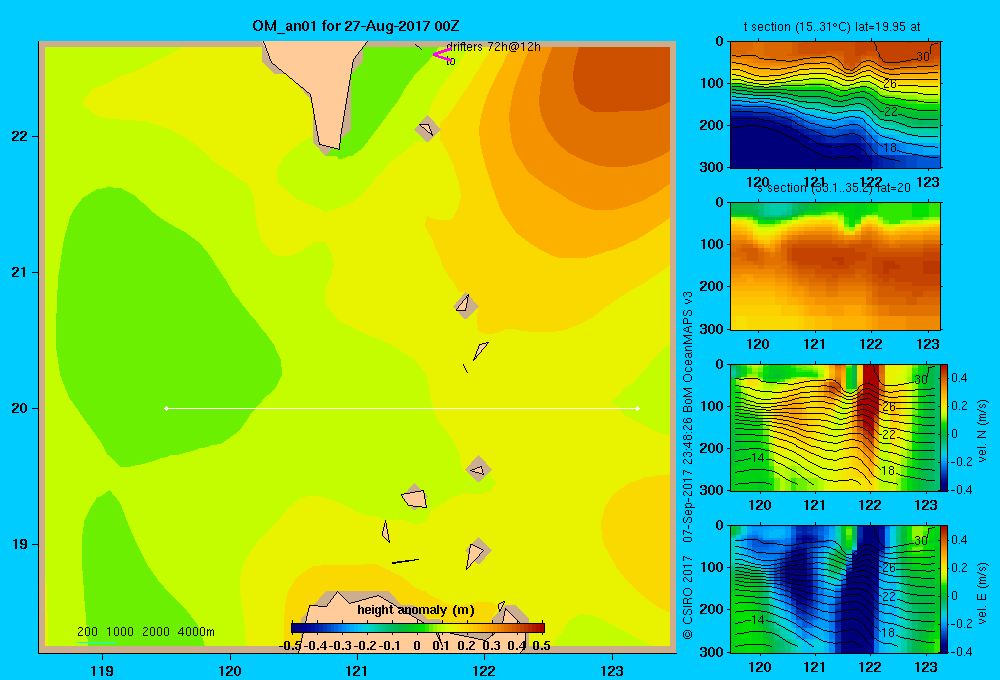Click the main map longitude tick label 119

click(102, 670)
